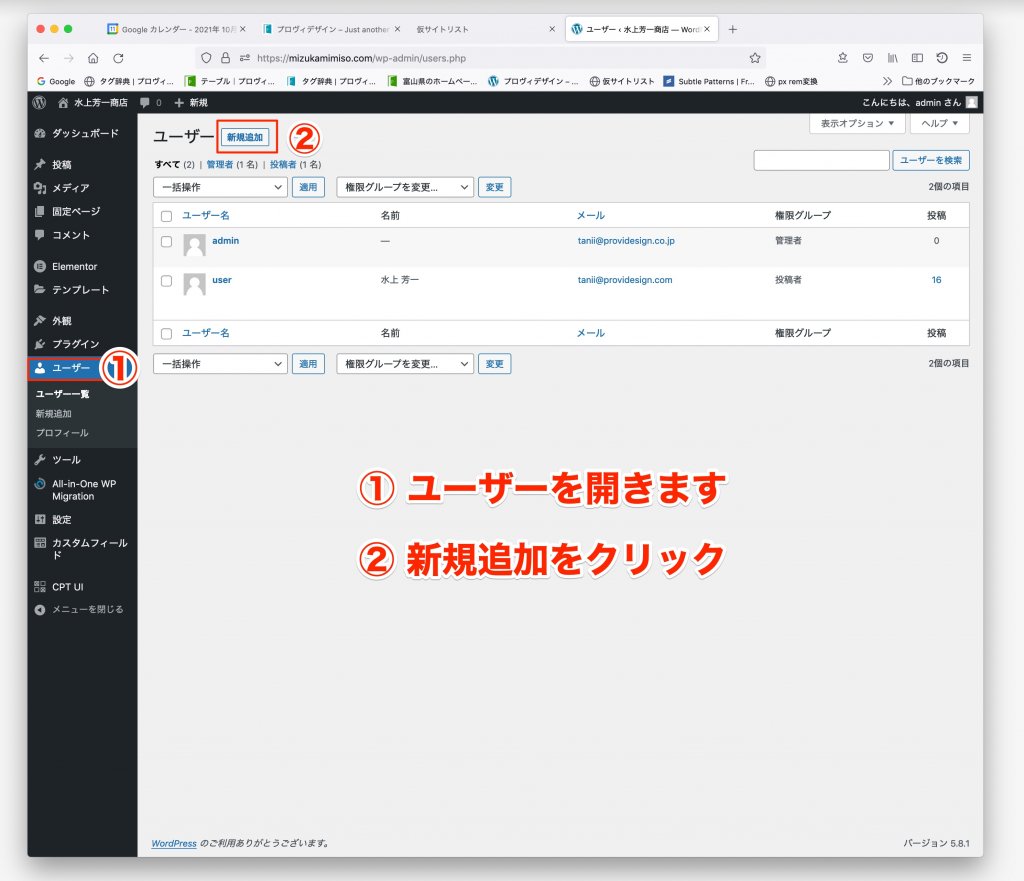Collapse the sidebar with メニューを閉じる
The width and height of the screenshot is (1024, 881).
tap(86, 609)
